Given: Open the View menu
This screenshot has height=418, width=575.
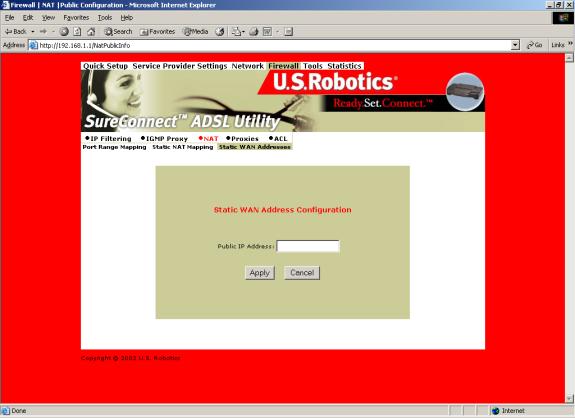Looking at the screenshot, I should [x=48, y=18].
